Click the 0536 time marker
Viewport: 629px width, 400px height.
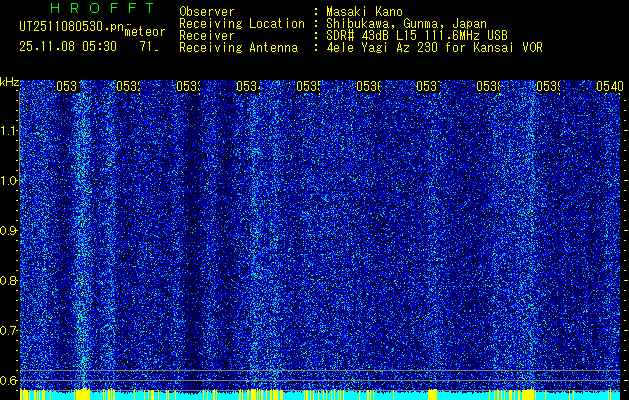coord(368,86)
